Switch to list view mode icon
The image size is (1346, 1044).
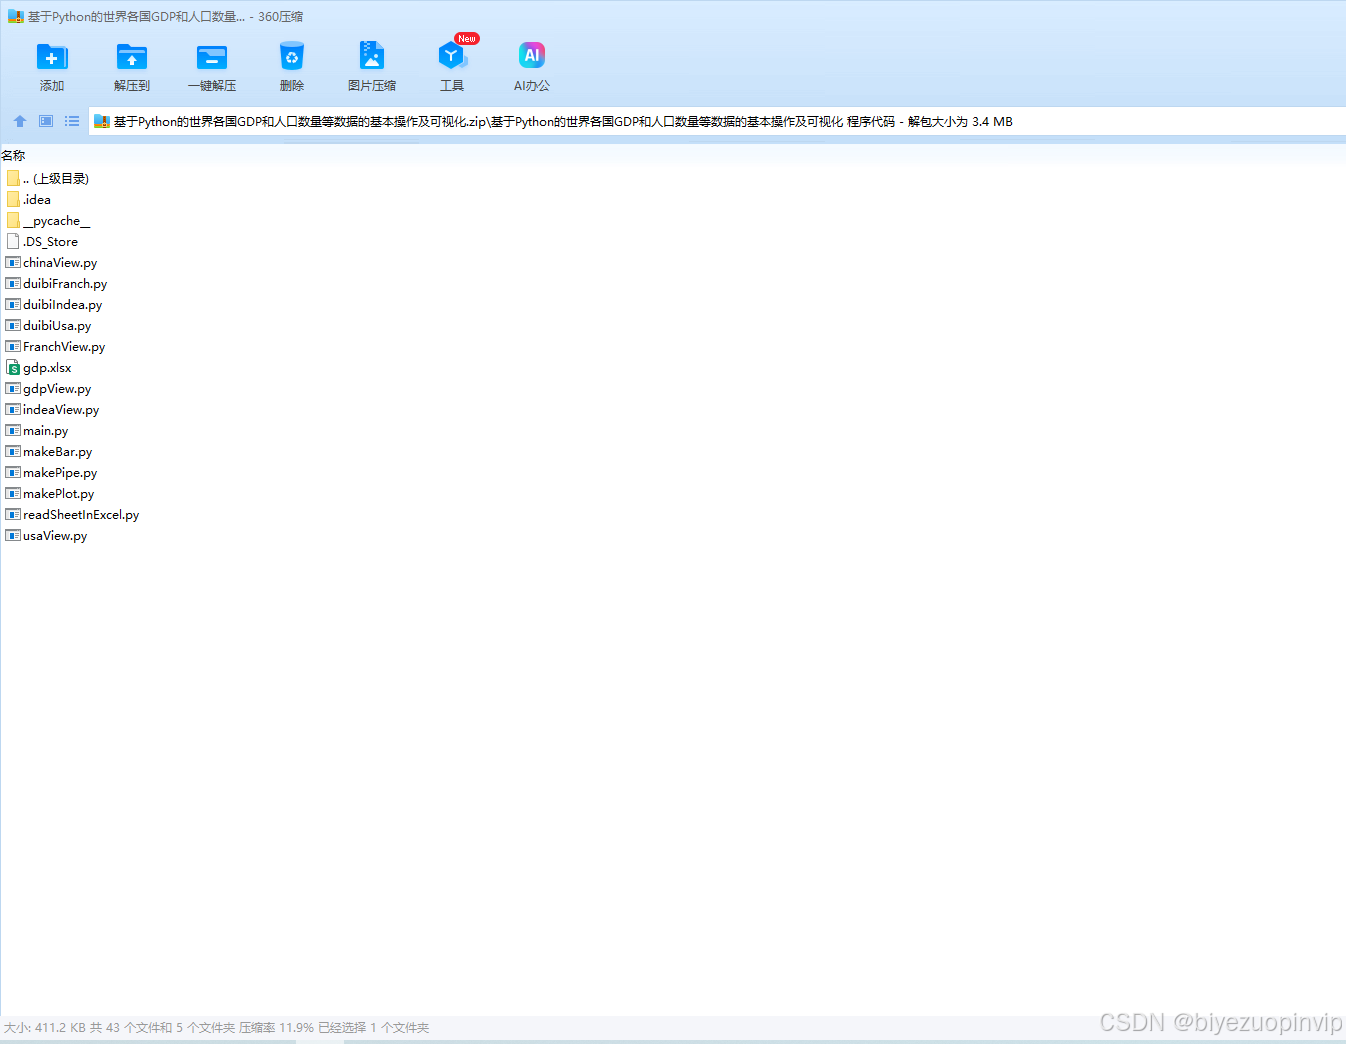[x=72, y=121]
